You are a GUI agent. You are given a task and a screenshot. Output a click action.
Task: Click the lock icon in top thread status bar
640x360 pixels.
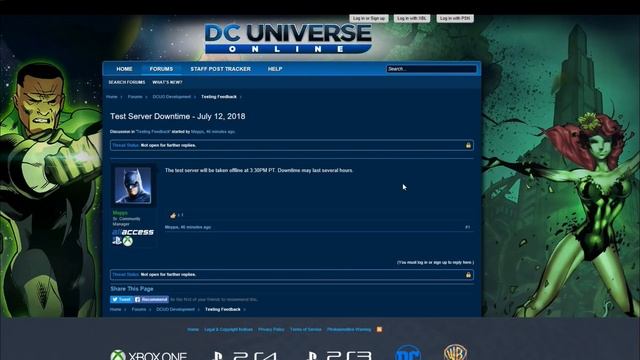[468, 145]
